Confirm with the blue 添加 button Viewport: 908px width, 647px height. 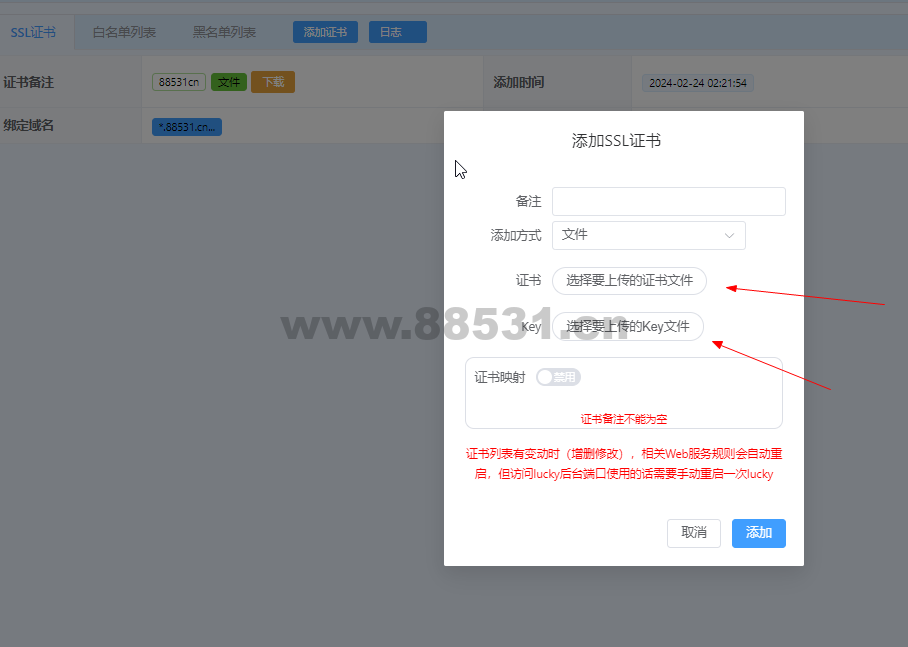point(759,533)
